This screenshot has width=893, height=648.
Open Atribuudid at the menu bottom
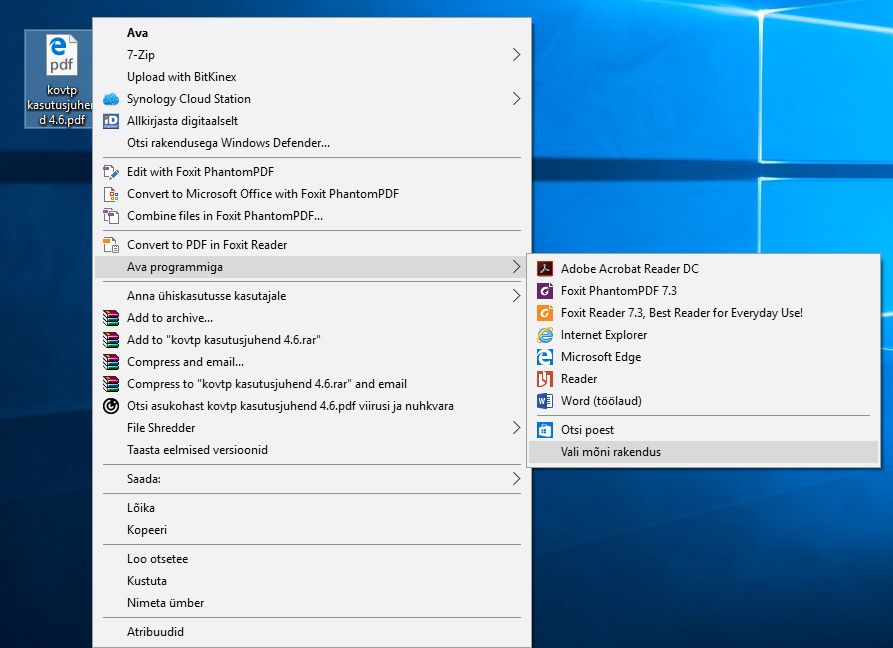(312, 632)
